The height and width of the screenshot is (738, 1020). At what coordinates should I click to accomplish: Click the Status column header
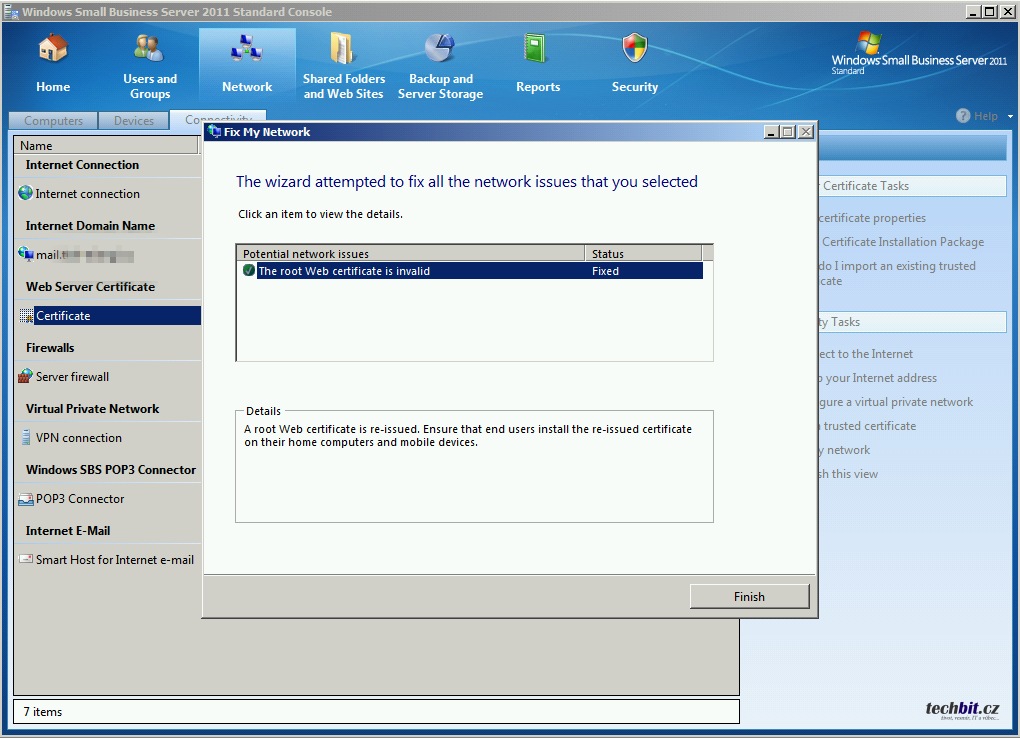pyautogui.click(x=644, y=254)
